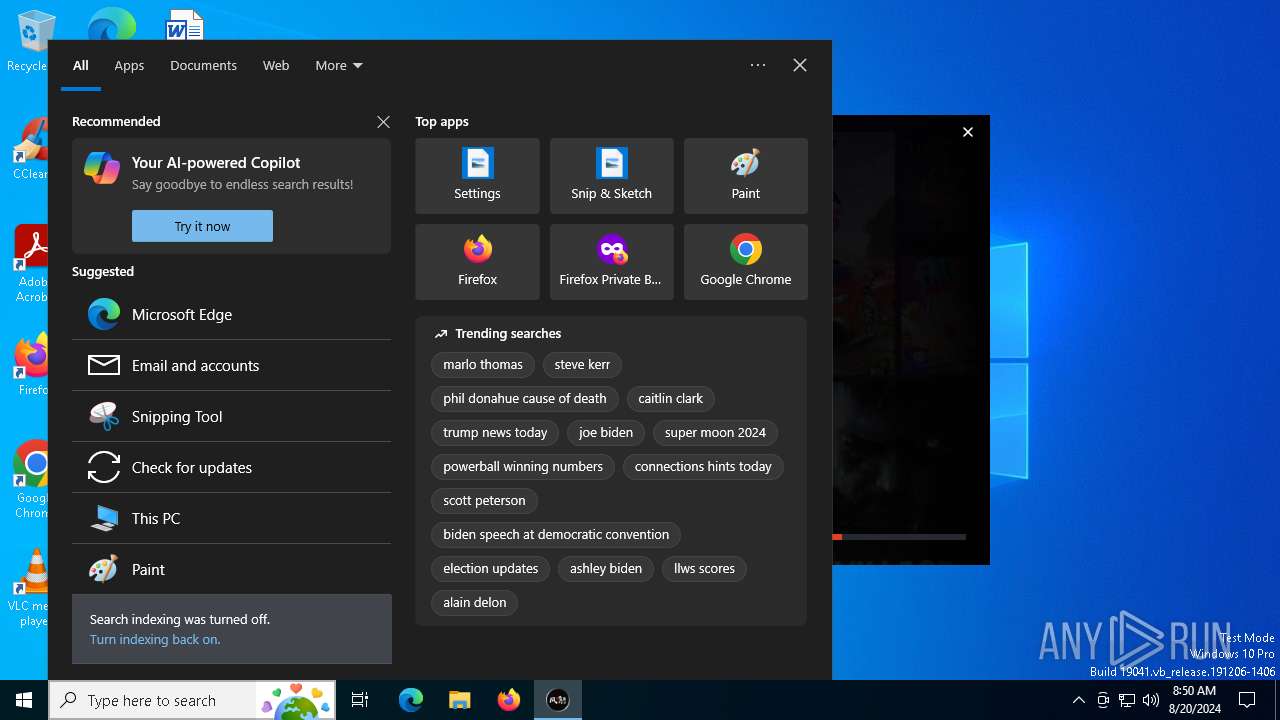The width and height of the screenshot is (1280, 720).
Task: Switch to All search tab
Action: click(81, 65)
